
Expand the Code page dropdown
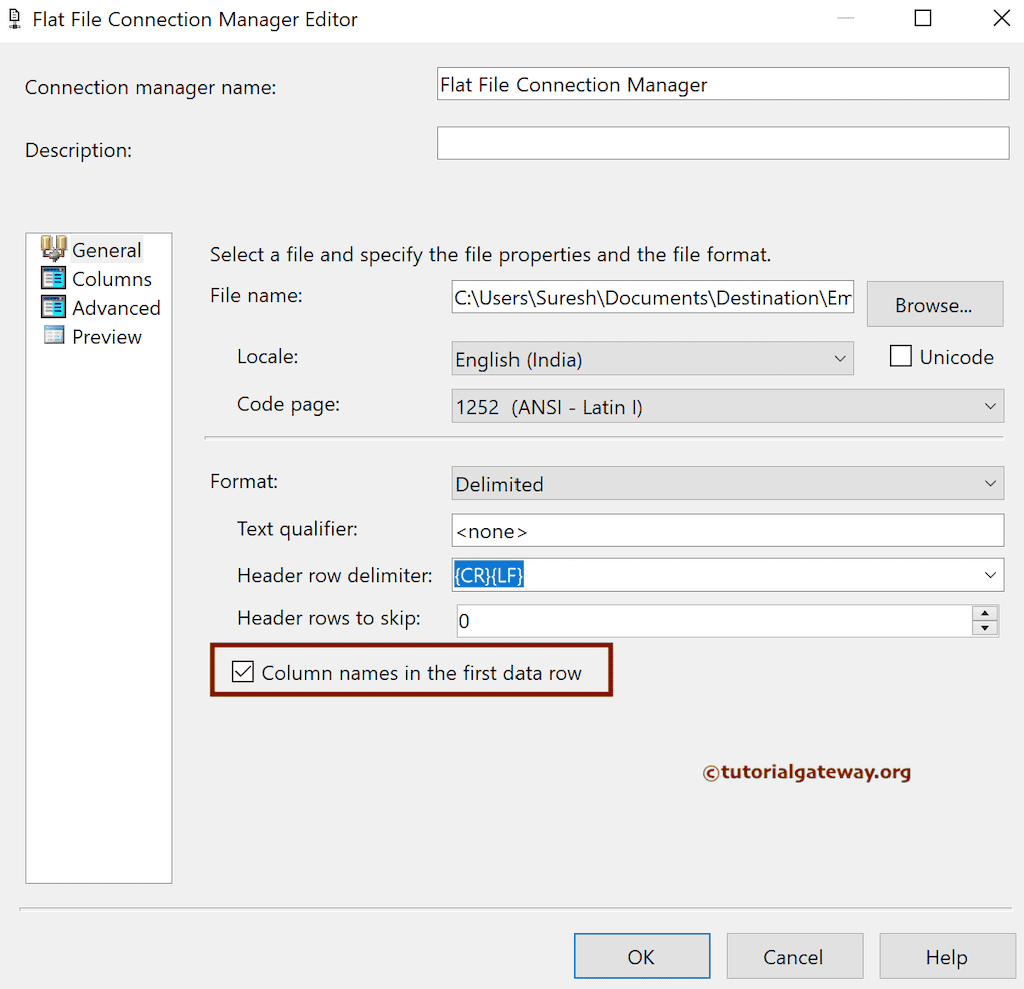click(x=990, y=406)
